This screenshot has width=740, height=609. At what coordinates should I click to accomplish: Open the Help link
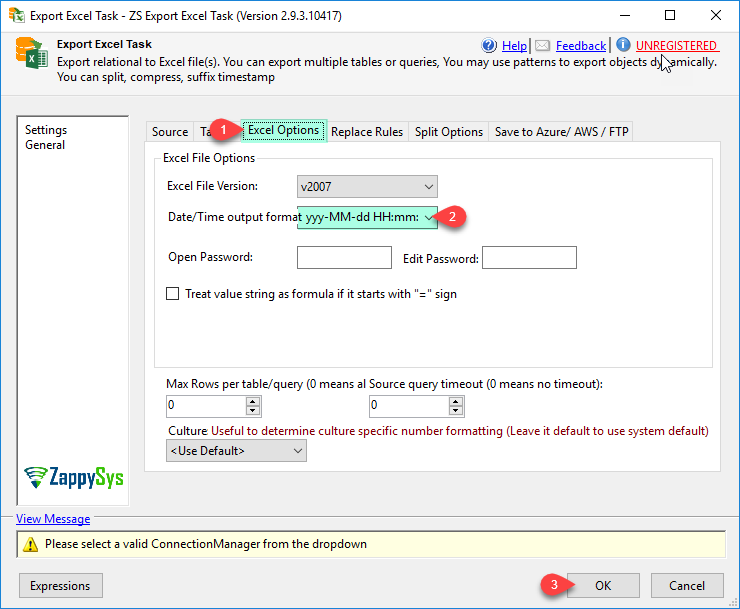514,46
